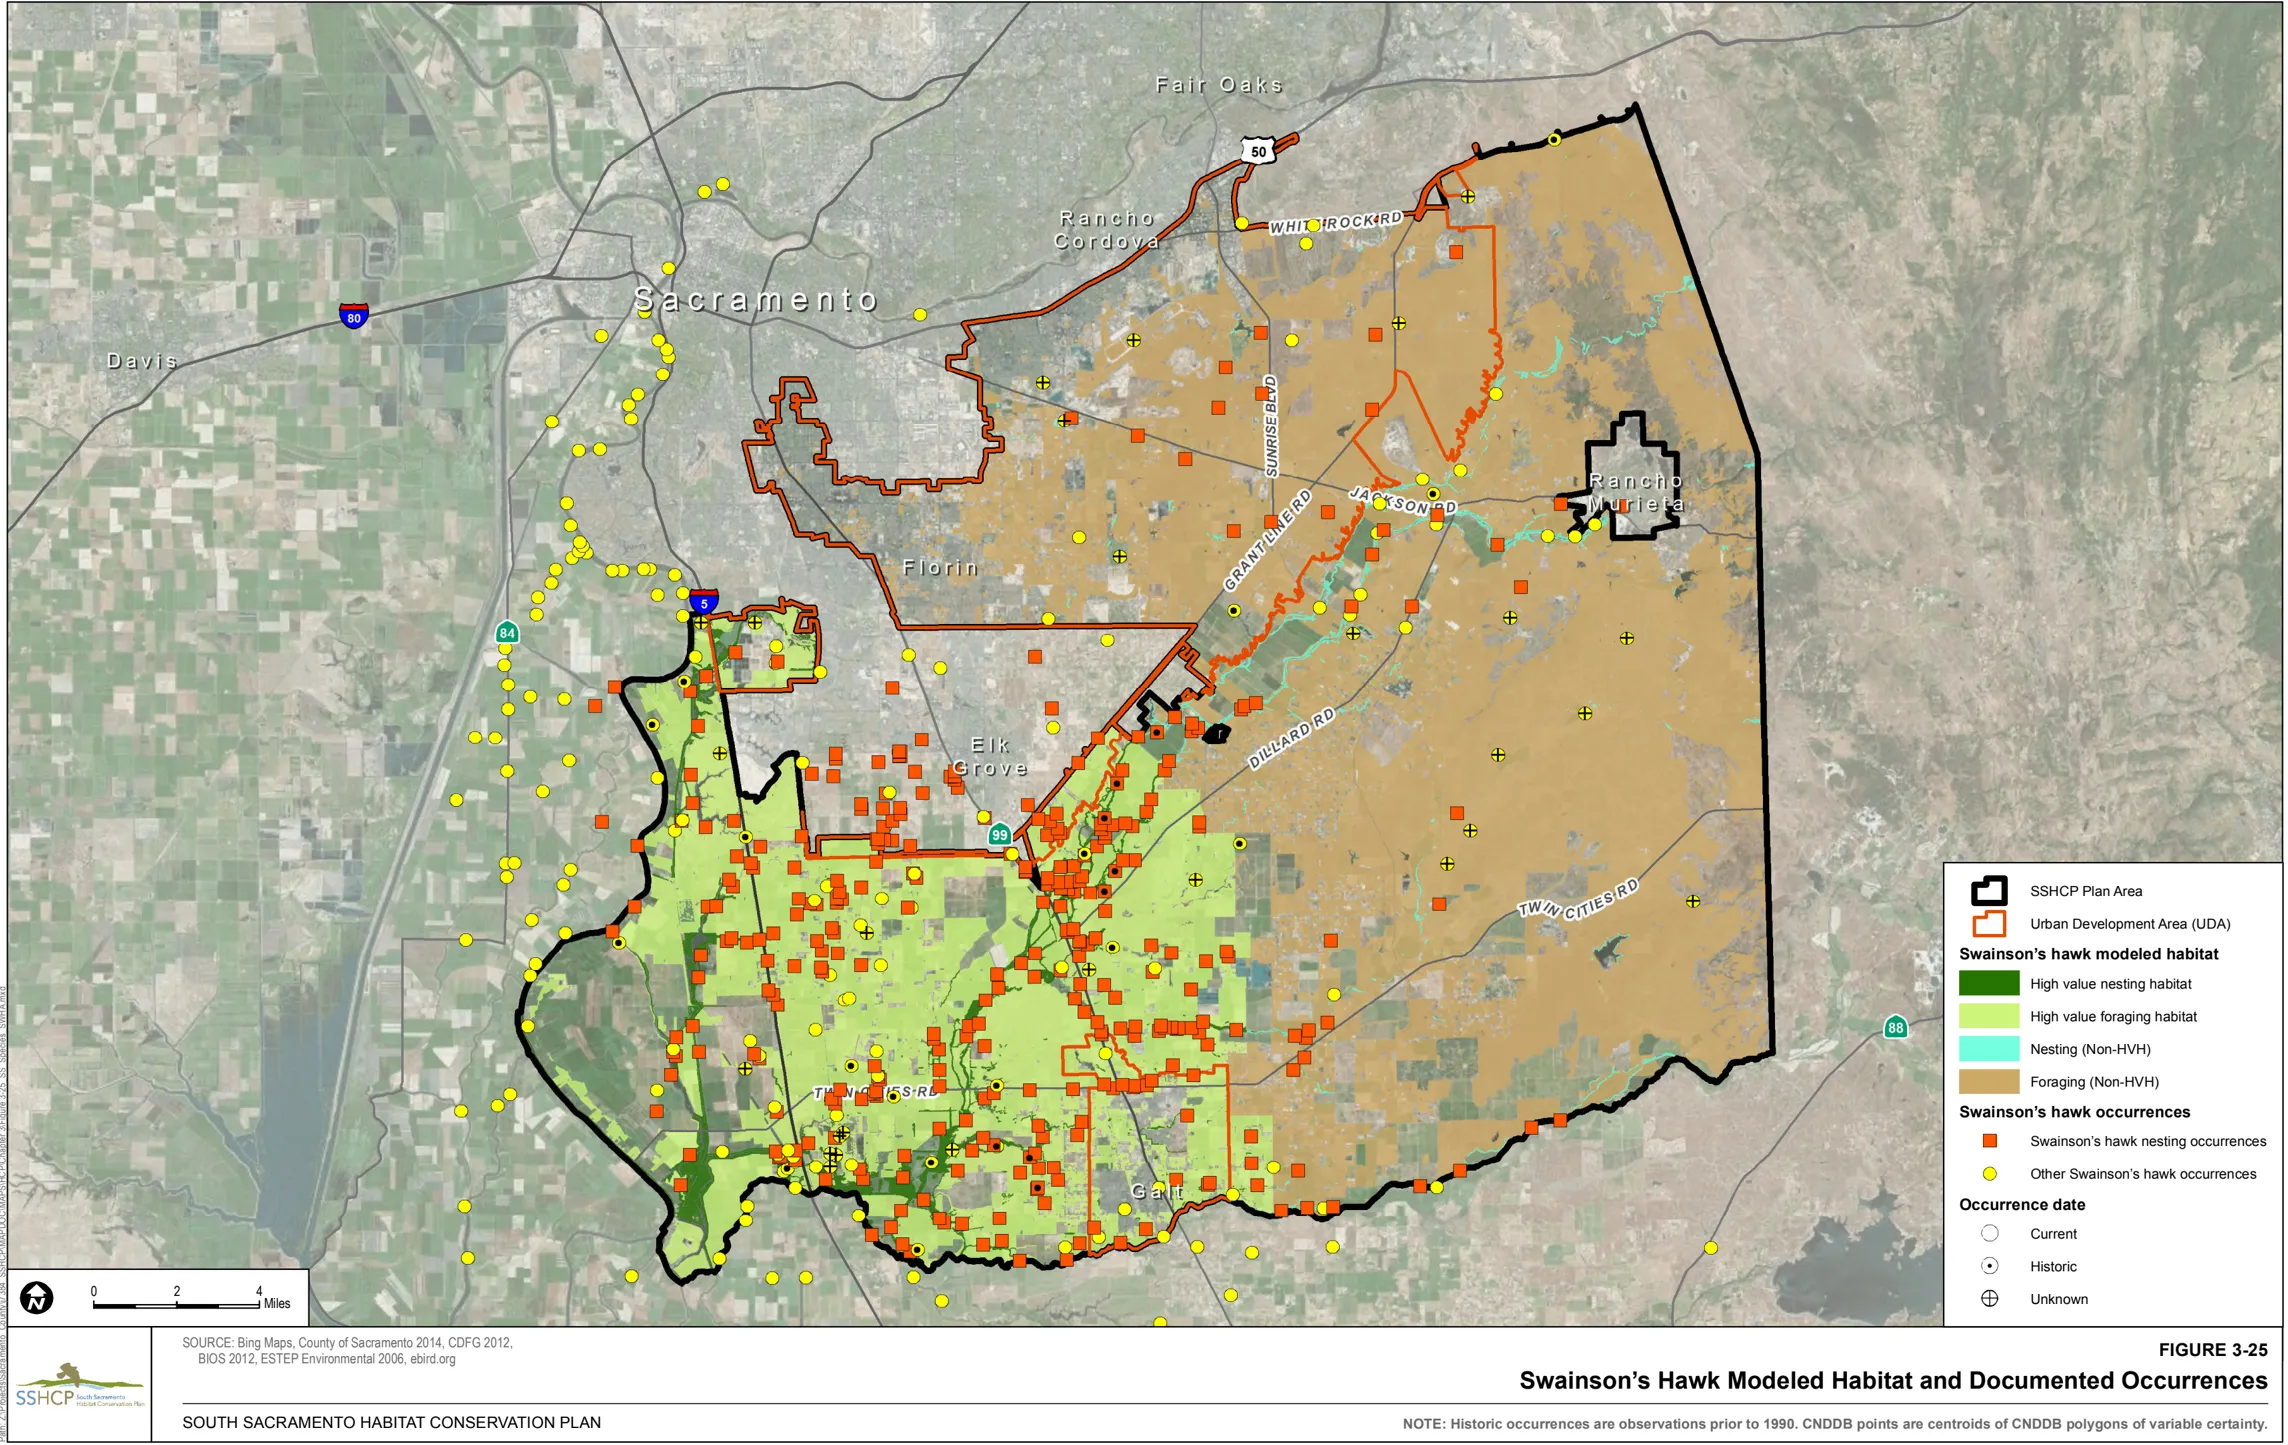Screen dimensions: 2288x1445
Task: Click 'High value foraging habitat' legend text
Action: [2113, 1017]
